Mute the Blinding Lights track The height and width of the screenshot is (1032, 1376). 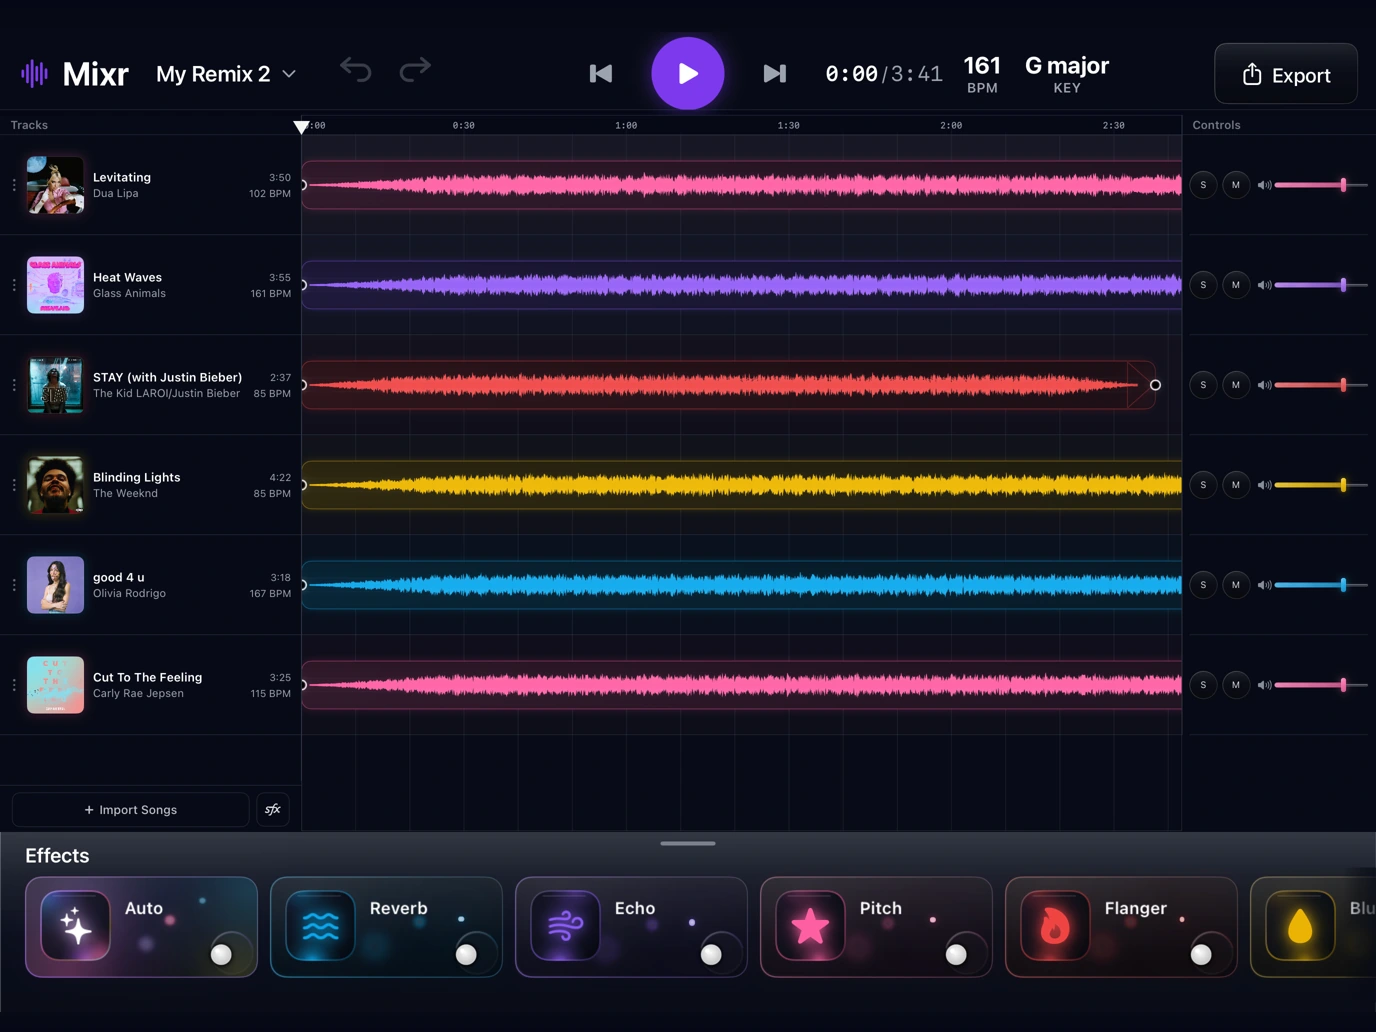pyautogui.click(x=1236, y=485)
